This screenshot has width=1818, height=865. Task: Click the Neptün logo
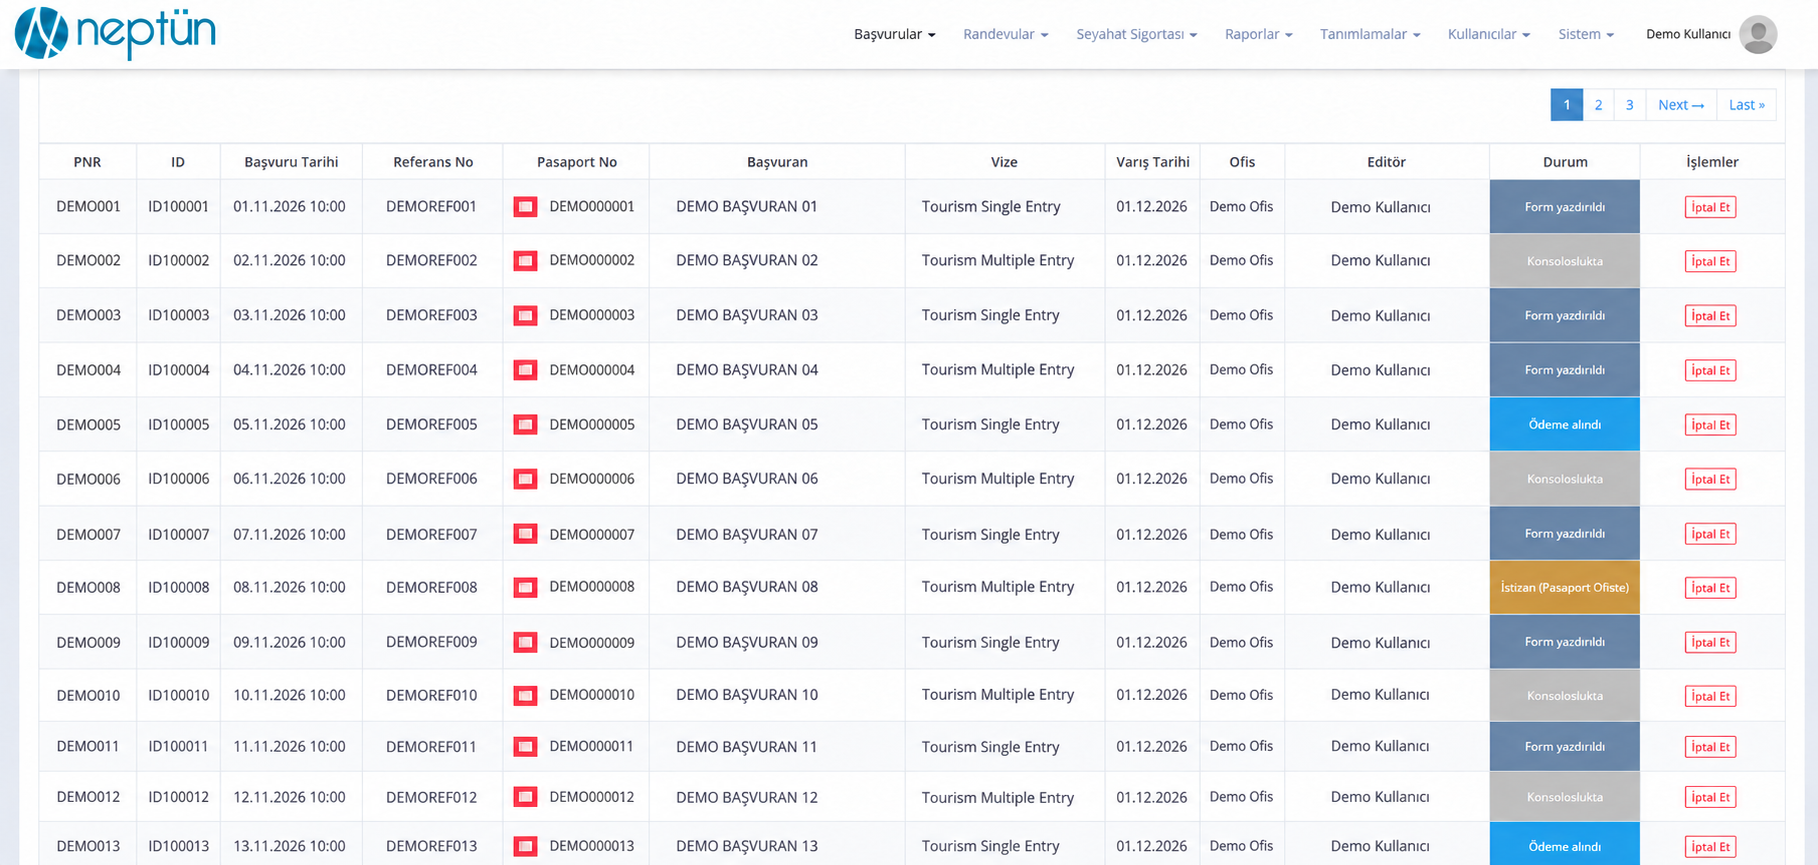pyautogui.click(x=115, y=33)
